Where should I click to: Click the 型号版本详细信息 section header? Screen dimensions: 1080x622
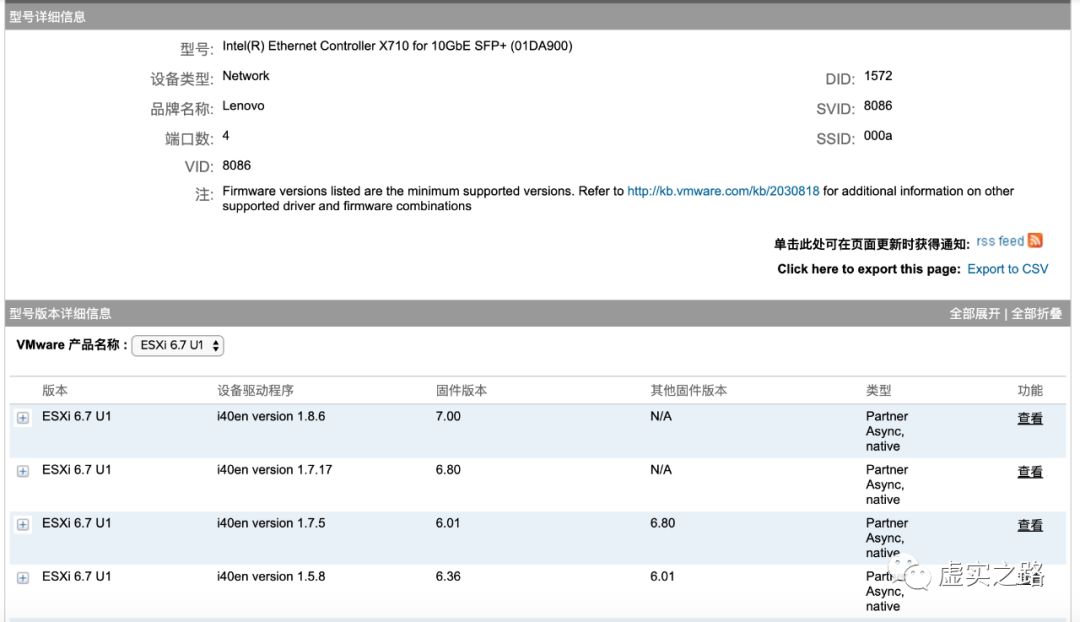(x=60, y=312)
